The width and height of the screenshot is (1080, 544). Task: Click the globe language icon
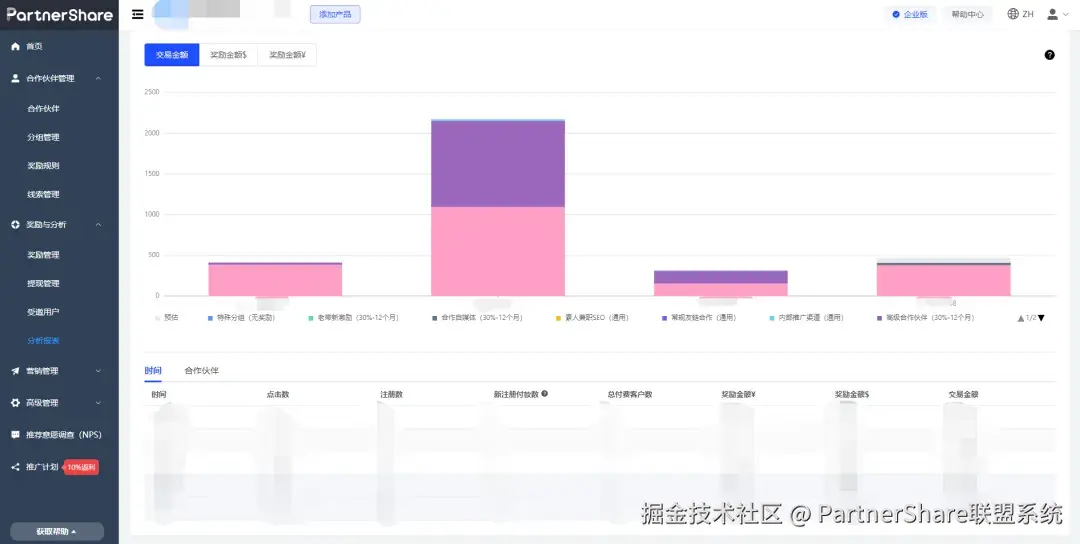point(1012,14)
